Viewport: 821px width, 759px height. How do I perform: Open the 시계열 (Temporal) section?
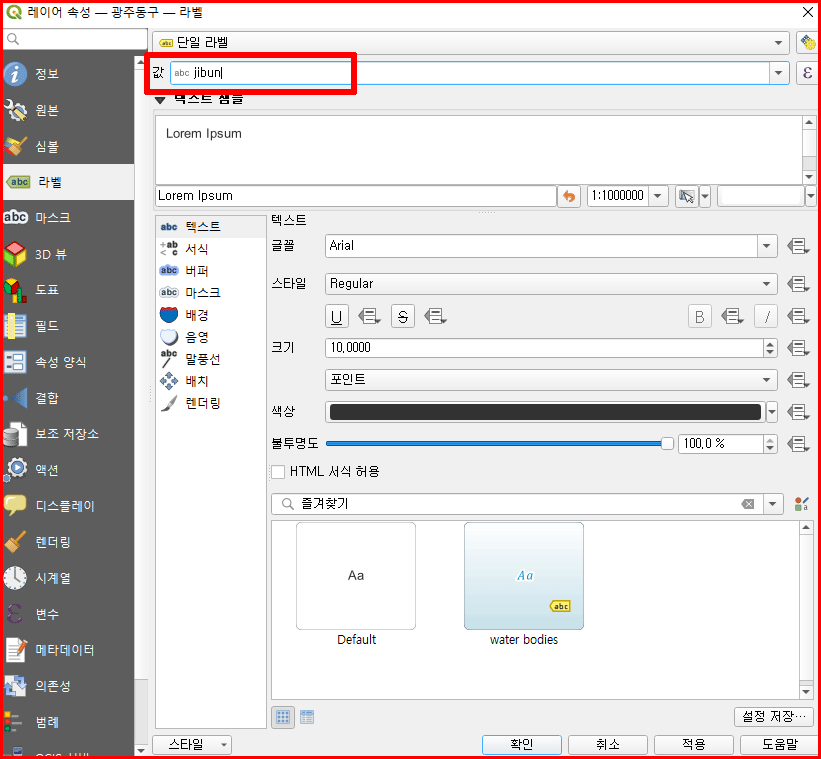coord(68,578)
